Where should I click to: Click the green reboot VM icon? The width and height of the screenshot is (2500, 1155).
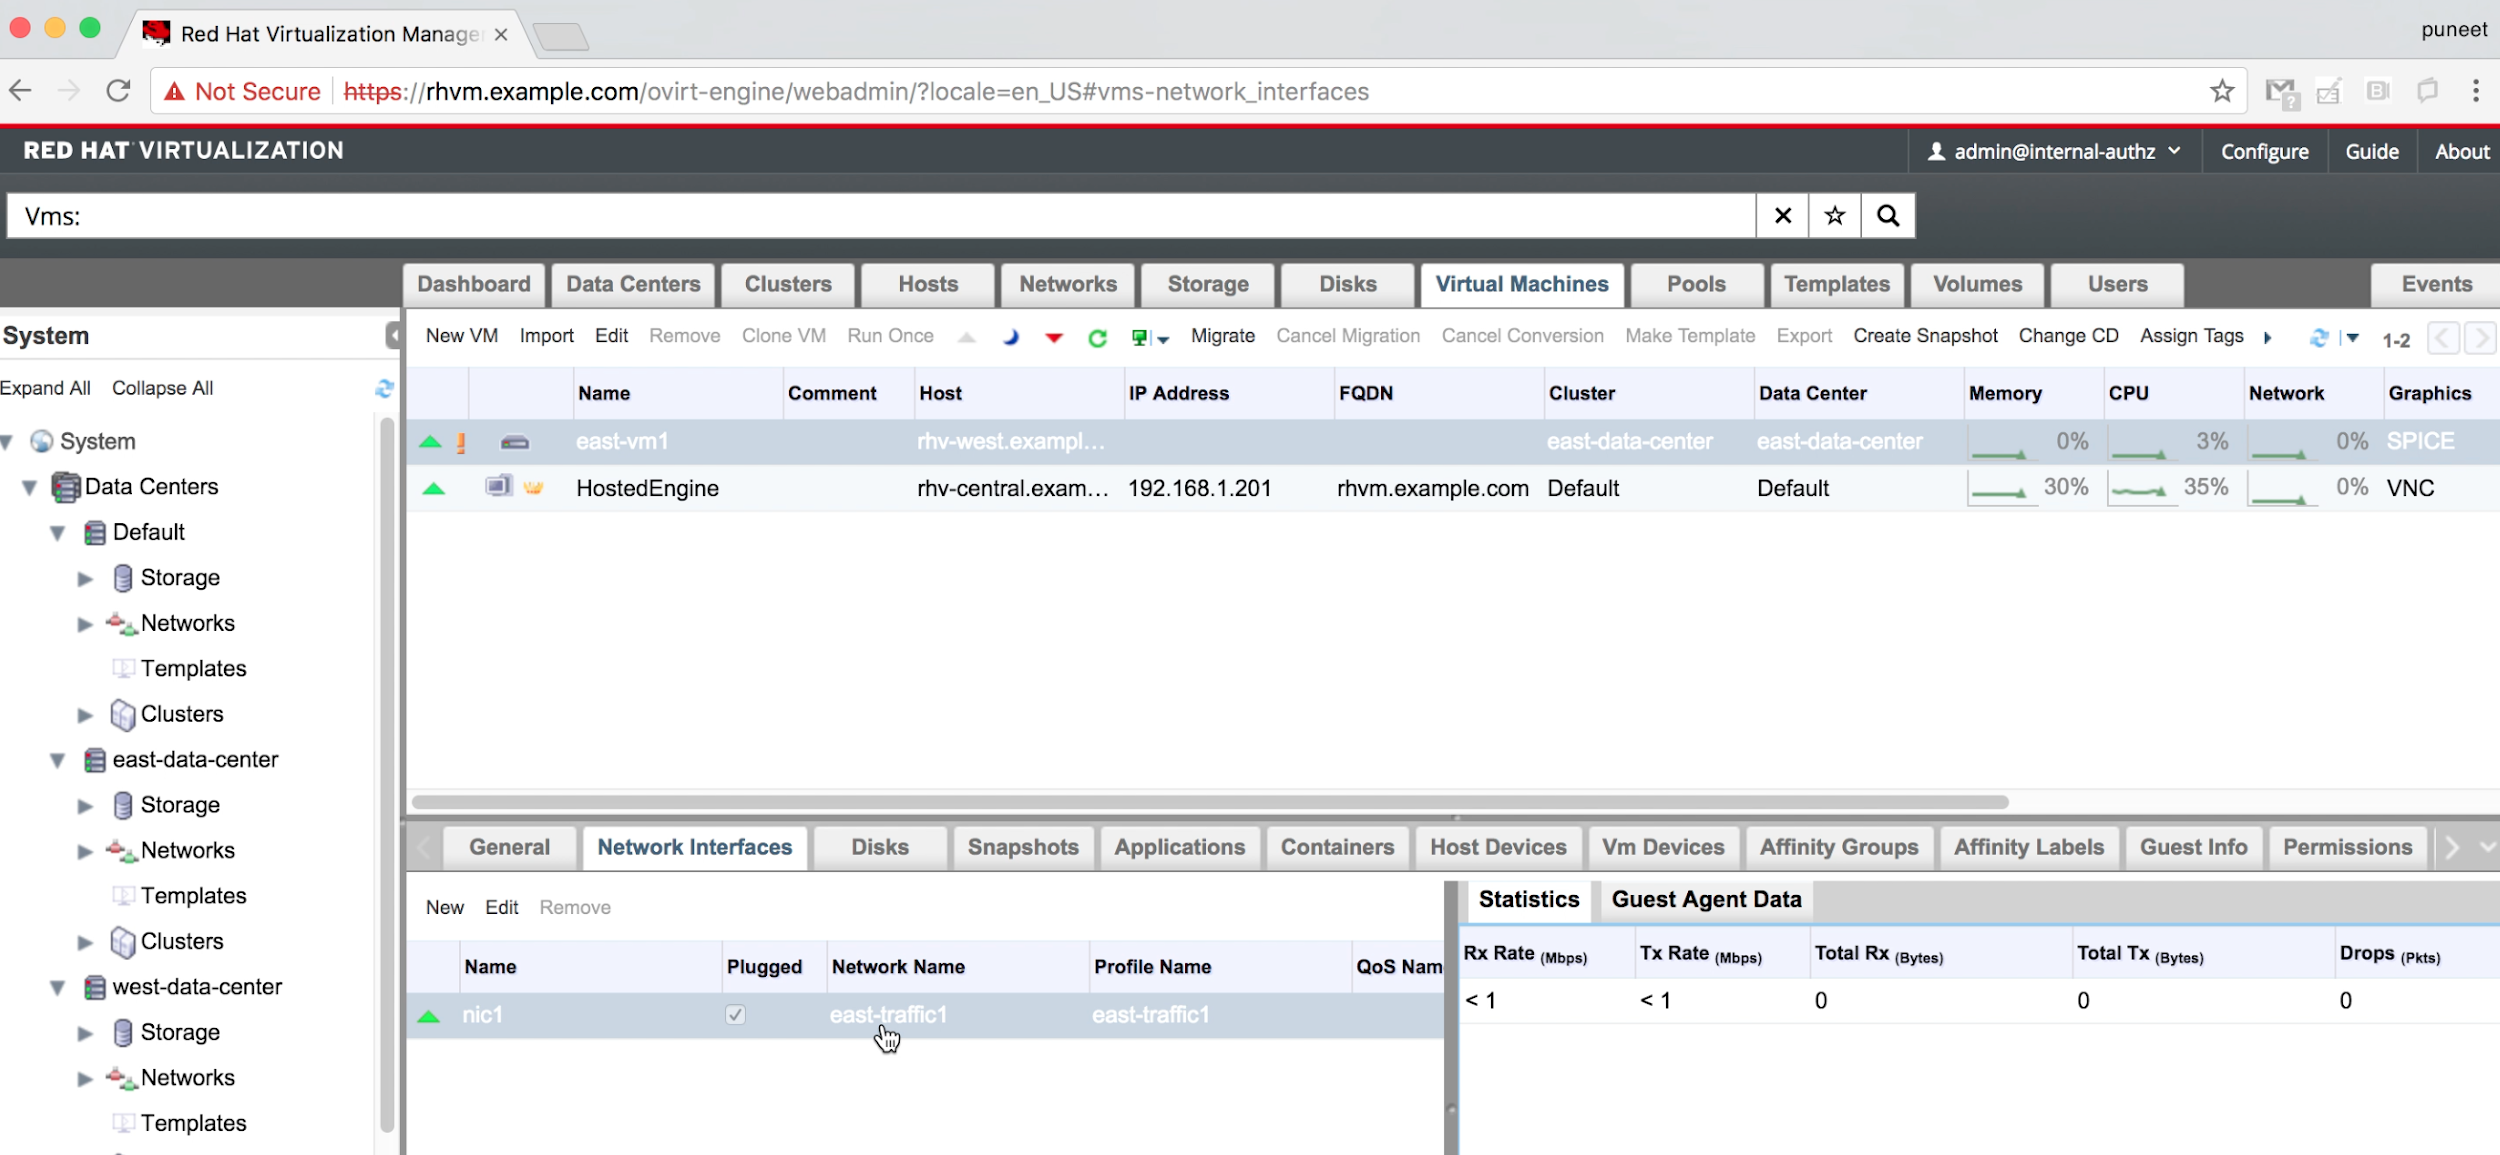pos(1097,338)
